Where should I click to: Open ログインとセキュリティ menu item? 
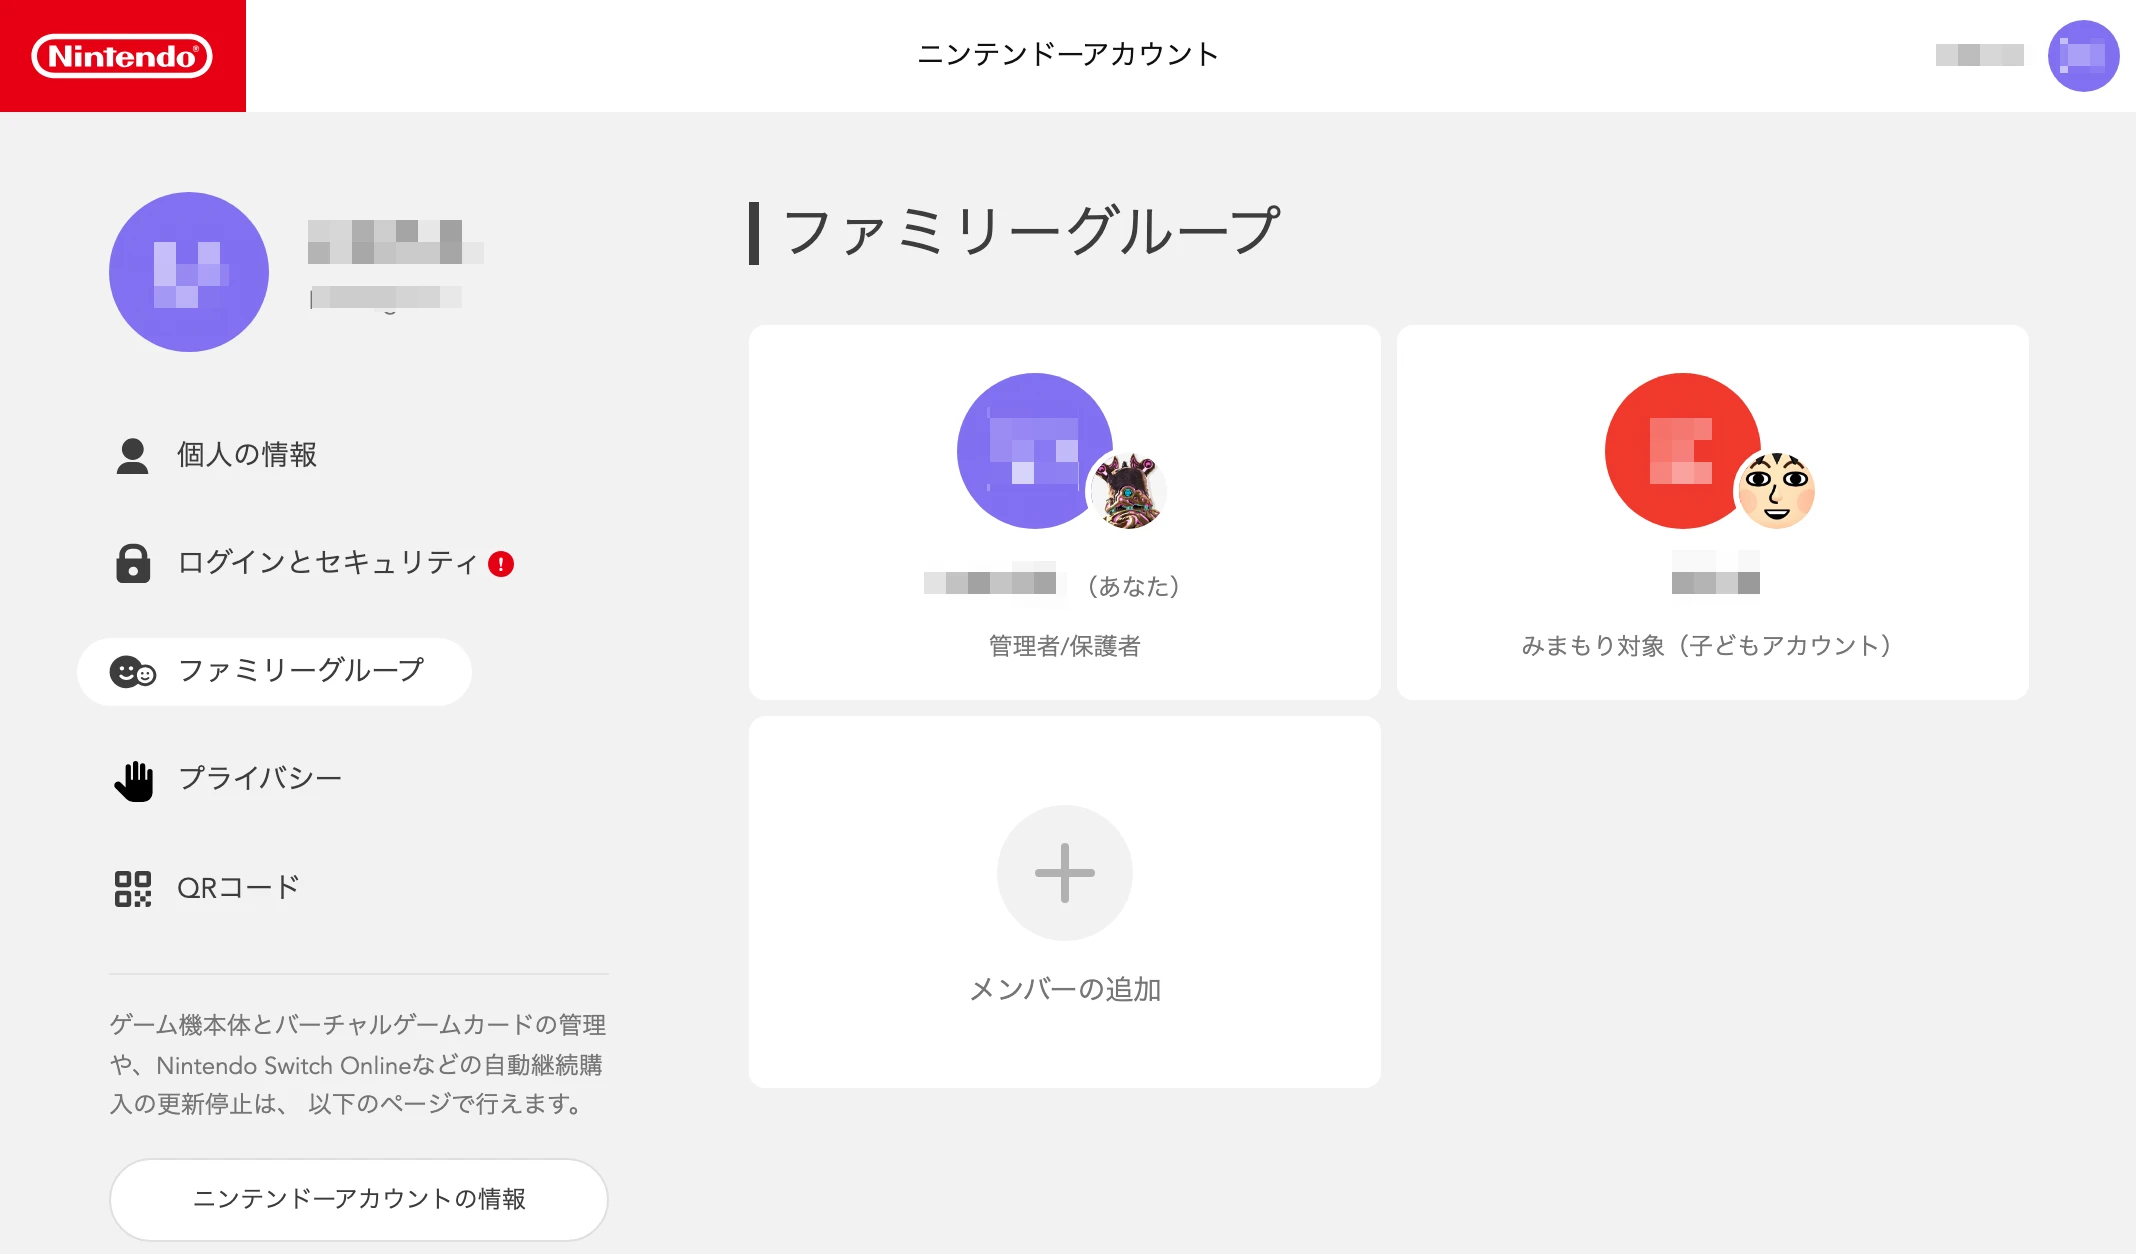[x=328, y=563]
